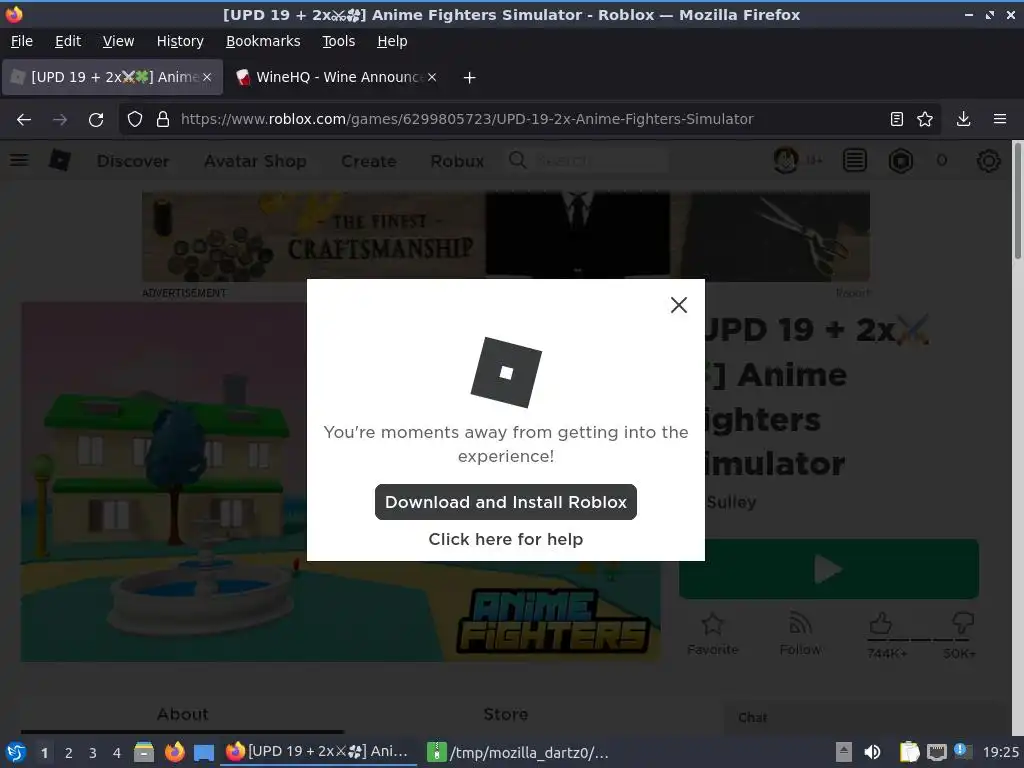Follow the game via Follow icon

(x=800, y=634)
